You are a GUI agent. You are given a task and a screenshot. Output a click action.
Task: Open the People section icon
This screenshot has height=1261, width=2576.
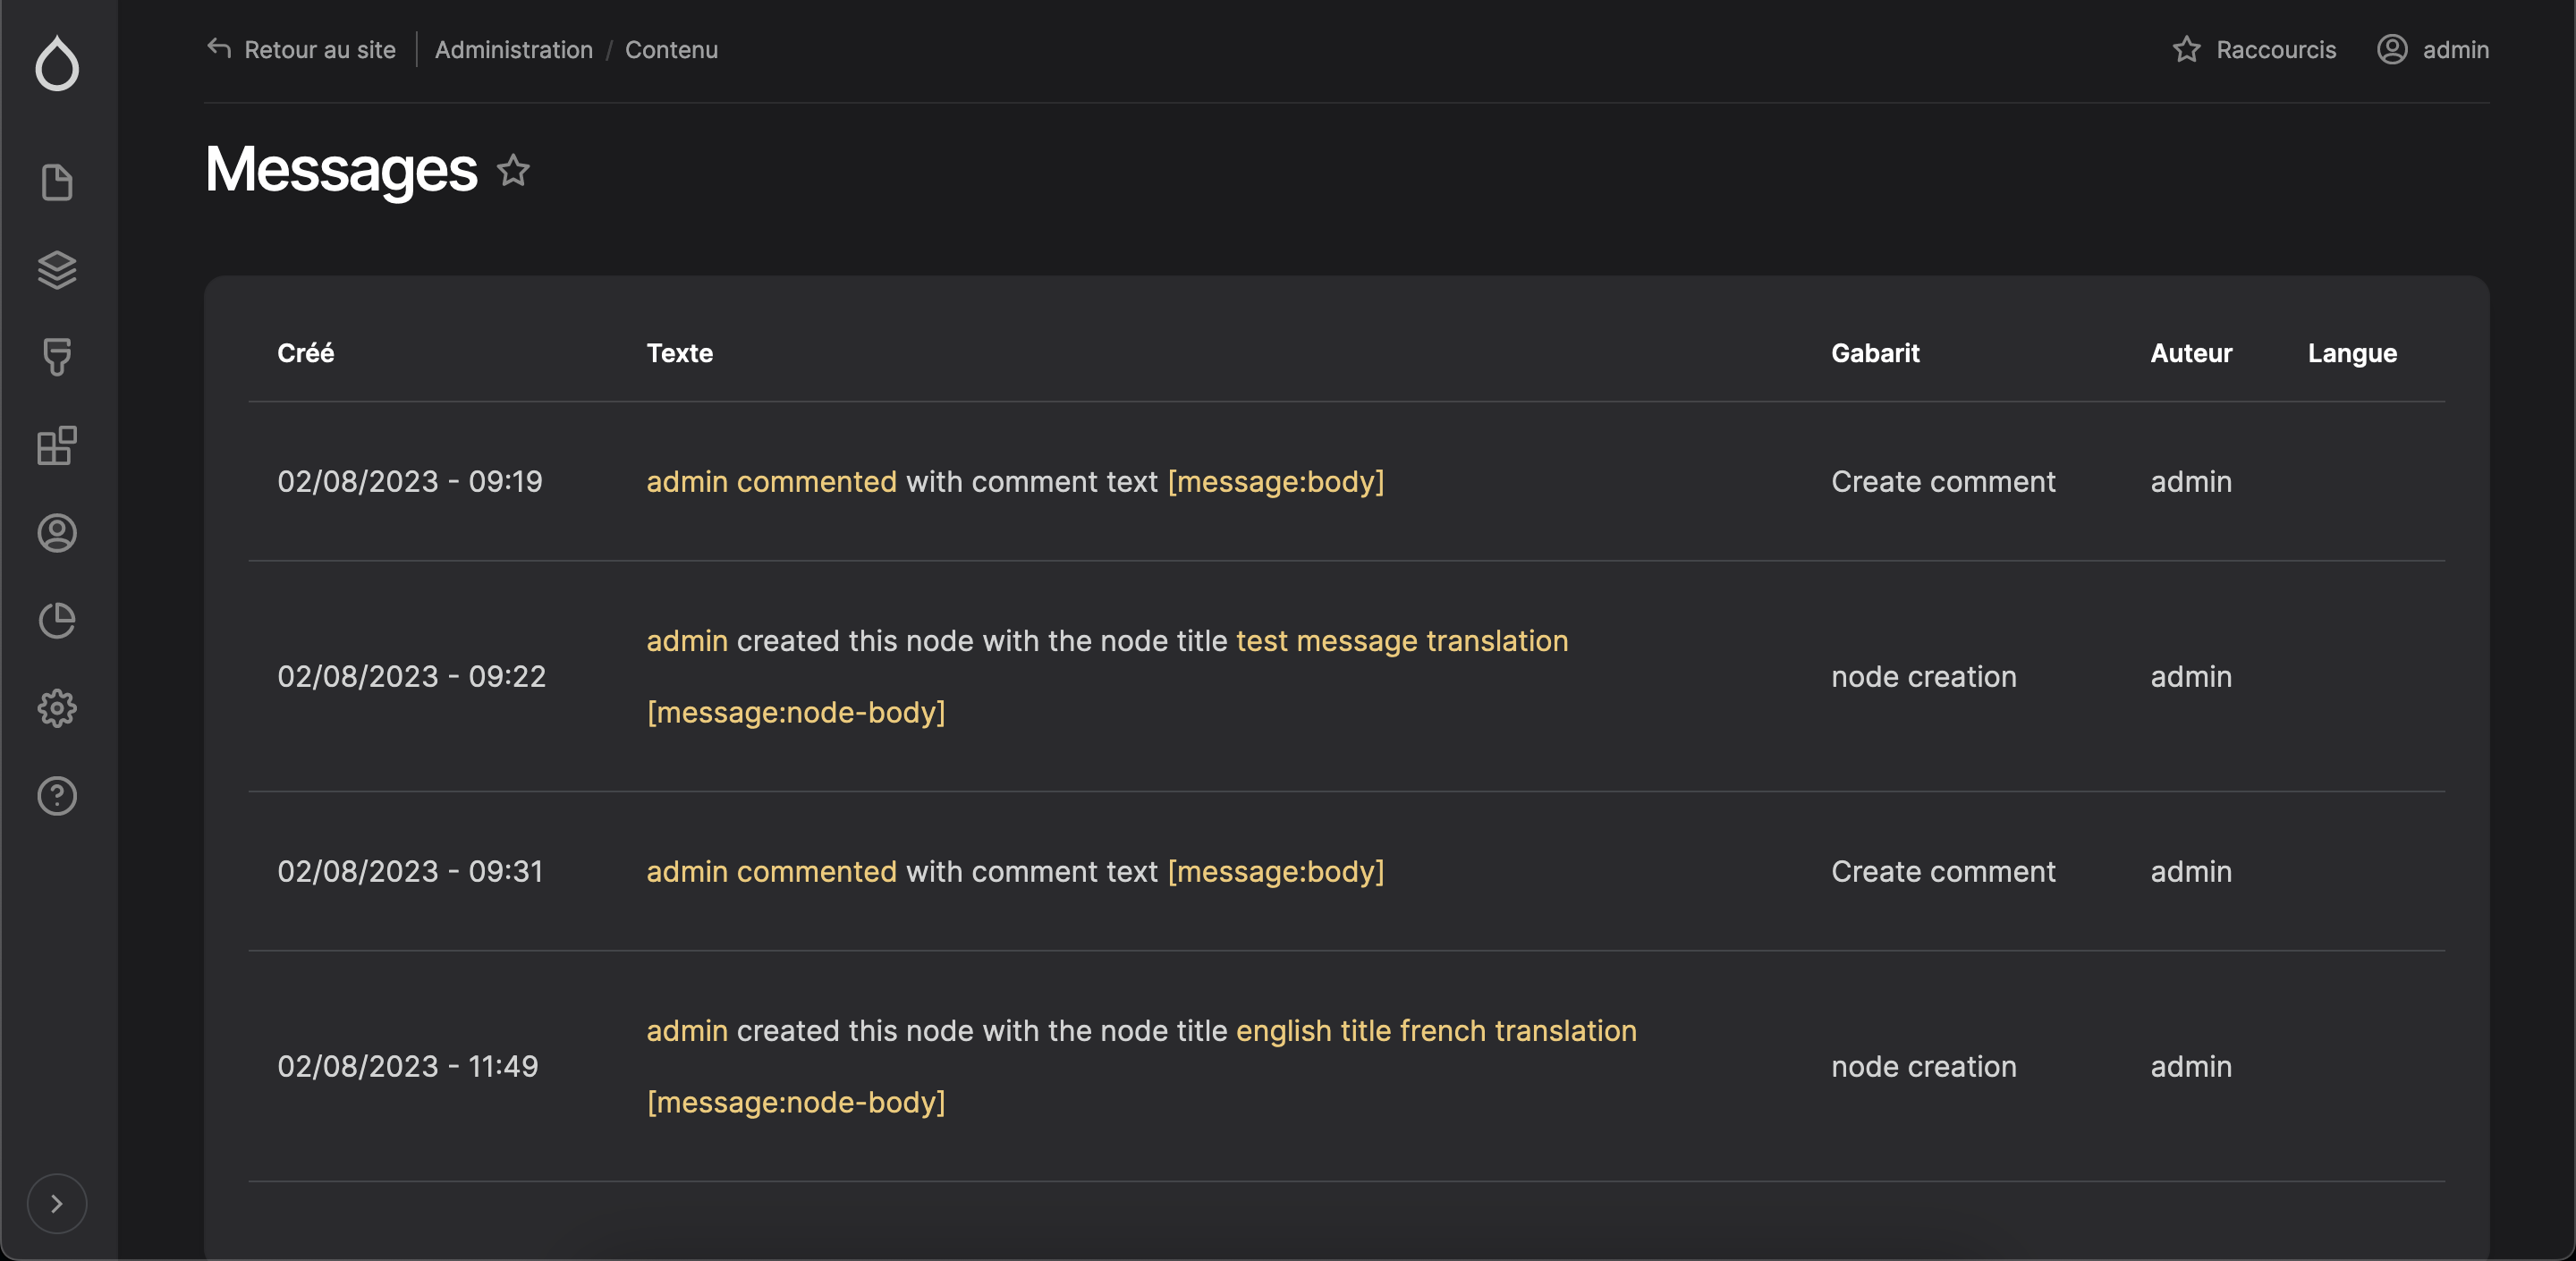coord(57,534)
